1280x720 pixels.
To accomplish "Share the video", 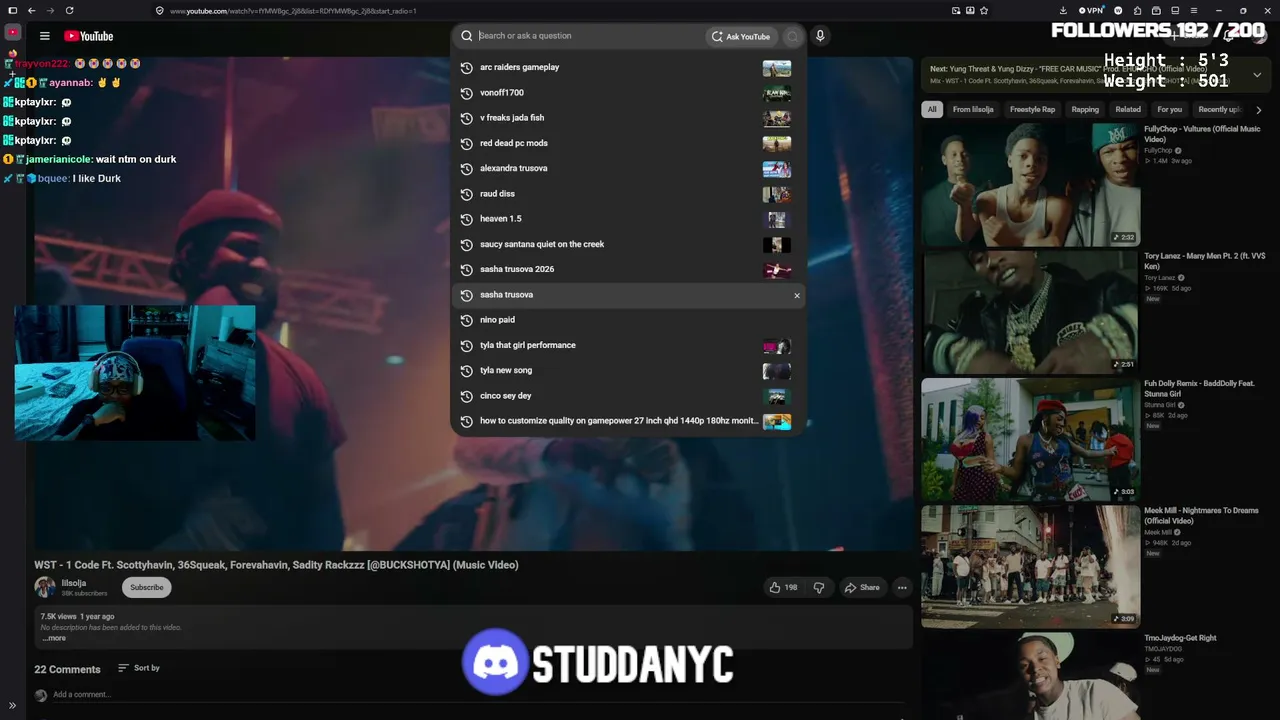I will [x=861, y=588].
